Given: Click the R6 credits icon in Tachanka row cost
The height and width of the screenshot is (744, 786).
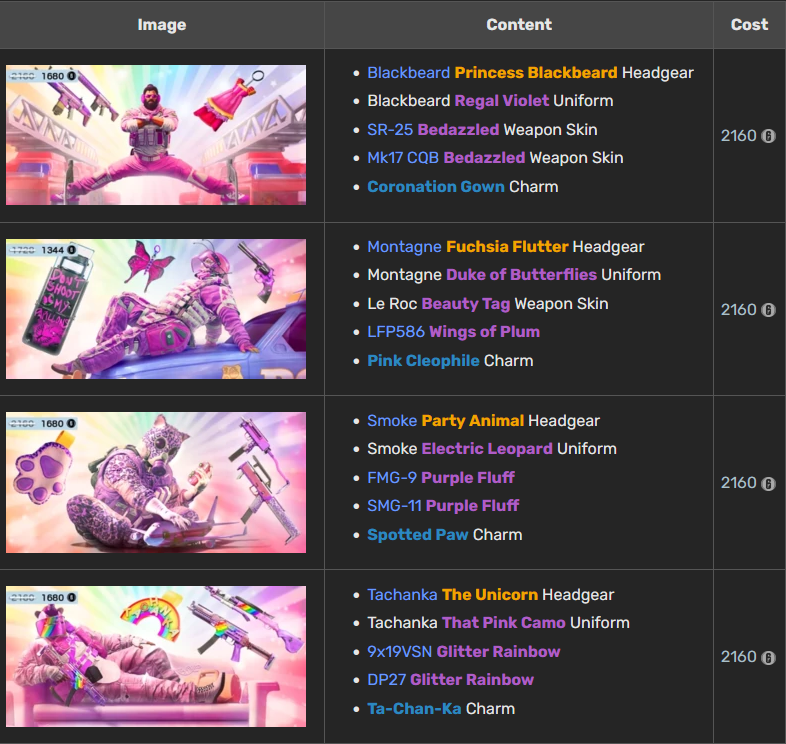Looking at the screenshot, I should (x=768, y=657).
